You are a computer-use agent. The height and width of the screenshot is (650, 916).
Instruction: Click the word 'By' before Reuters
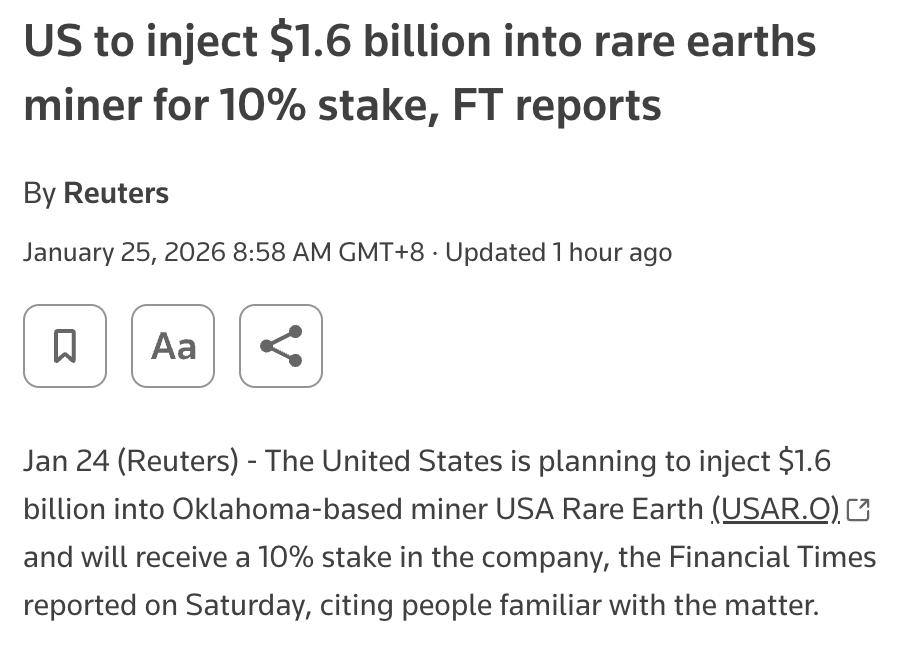[39, 193]
